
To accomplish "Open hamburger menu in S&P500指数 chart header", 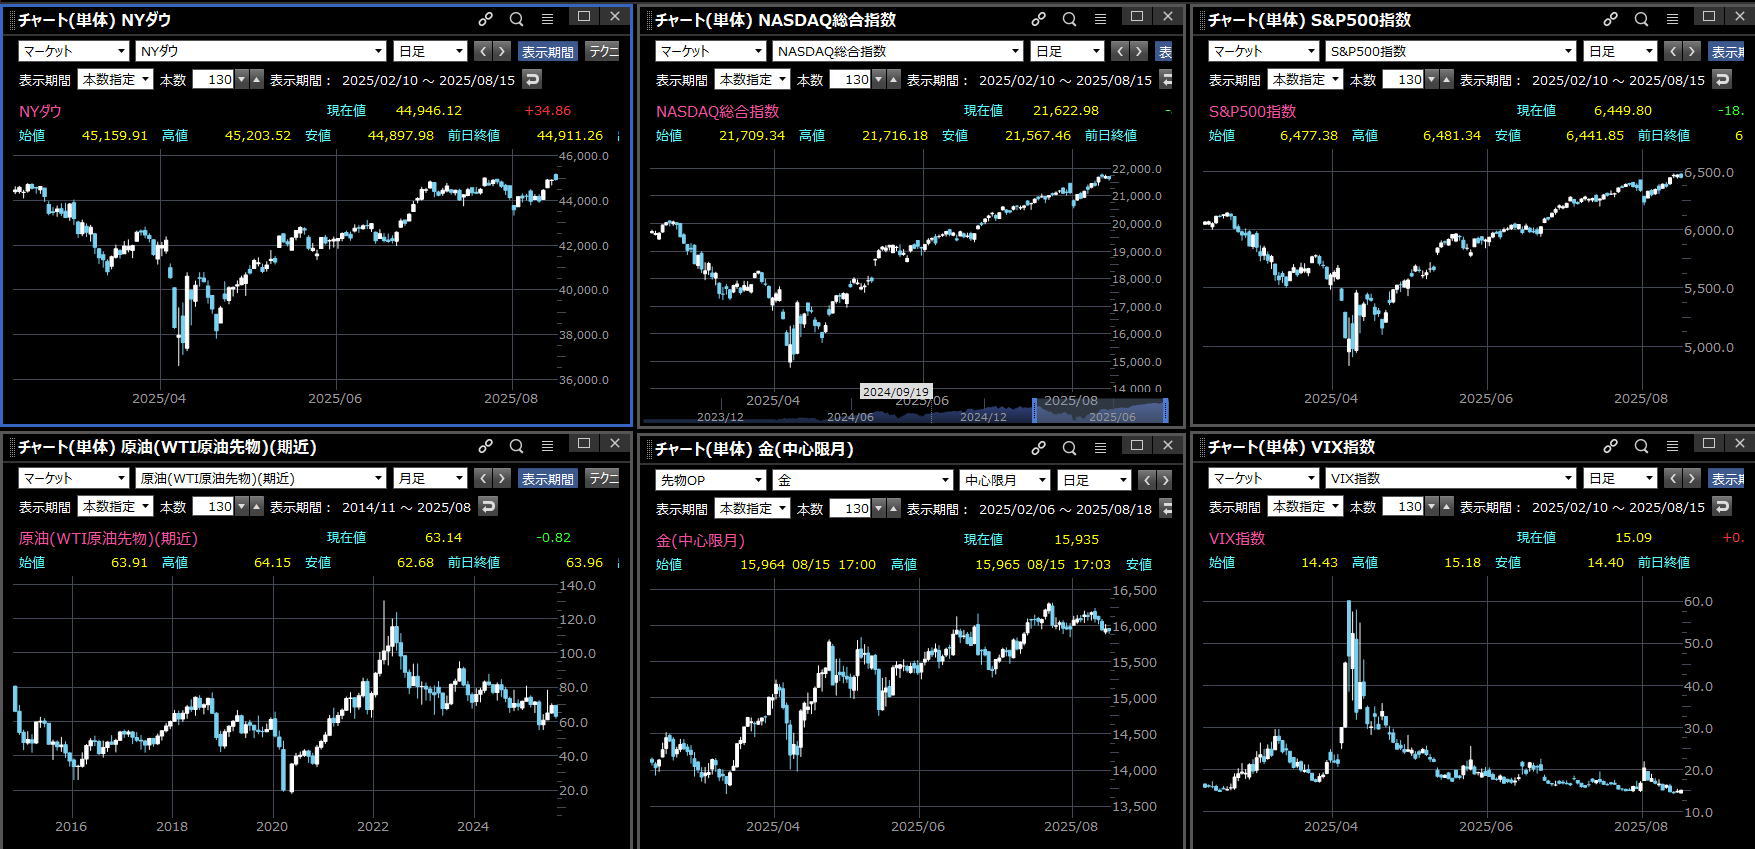I will pyautogui.click(x=1672, y=19).
